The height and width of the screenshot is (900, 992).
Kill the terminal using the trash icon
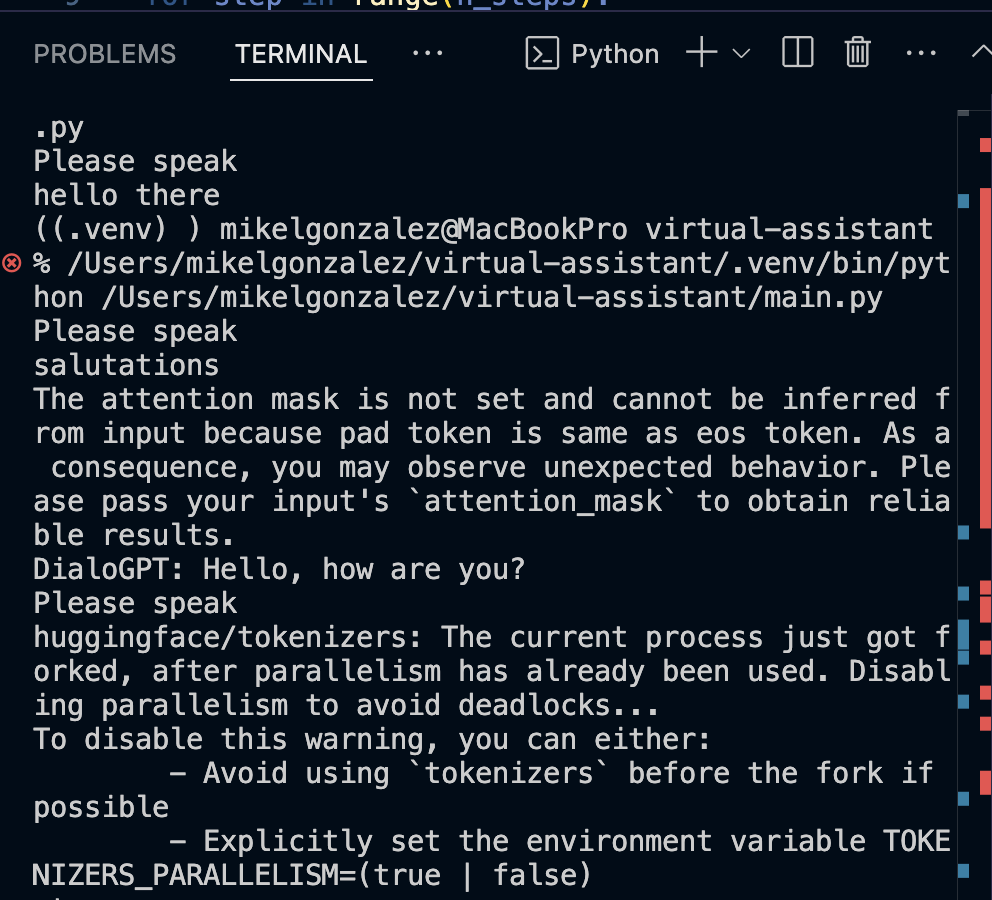(x=858, y=52)
